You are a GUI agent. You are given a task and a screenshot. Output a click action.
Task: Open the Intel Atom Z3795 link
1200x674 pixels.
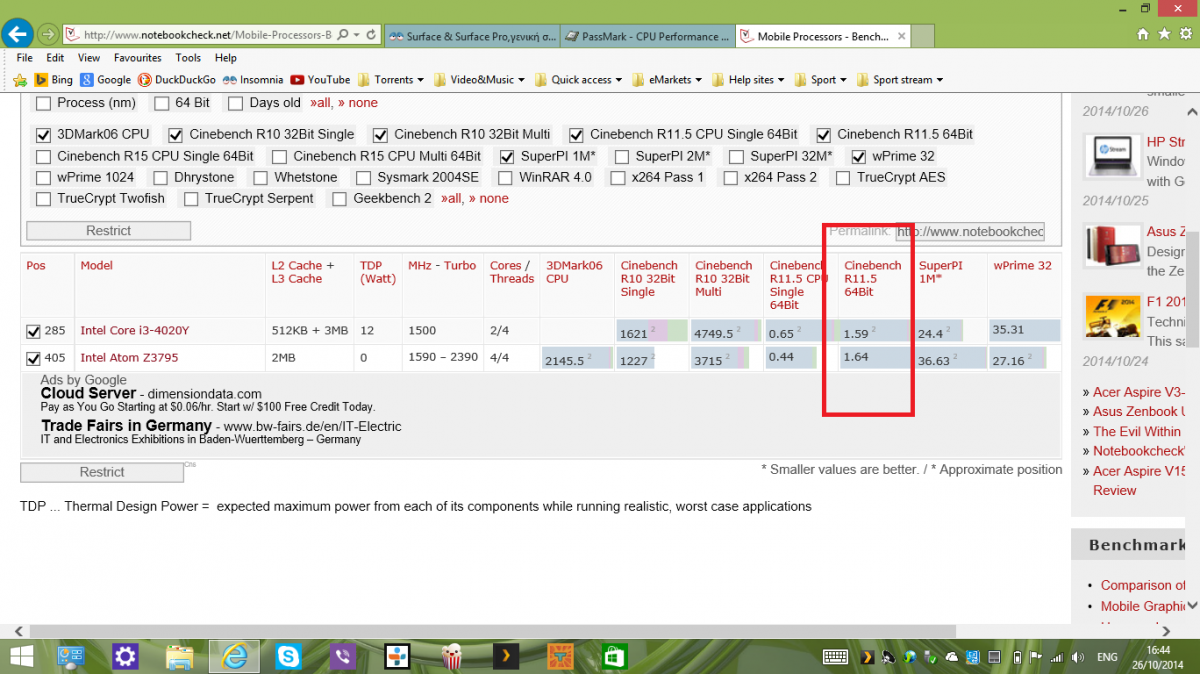(130, 358)
